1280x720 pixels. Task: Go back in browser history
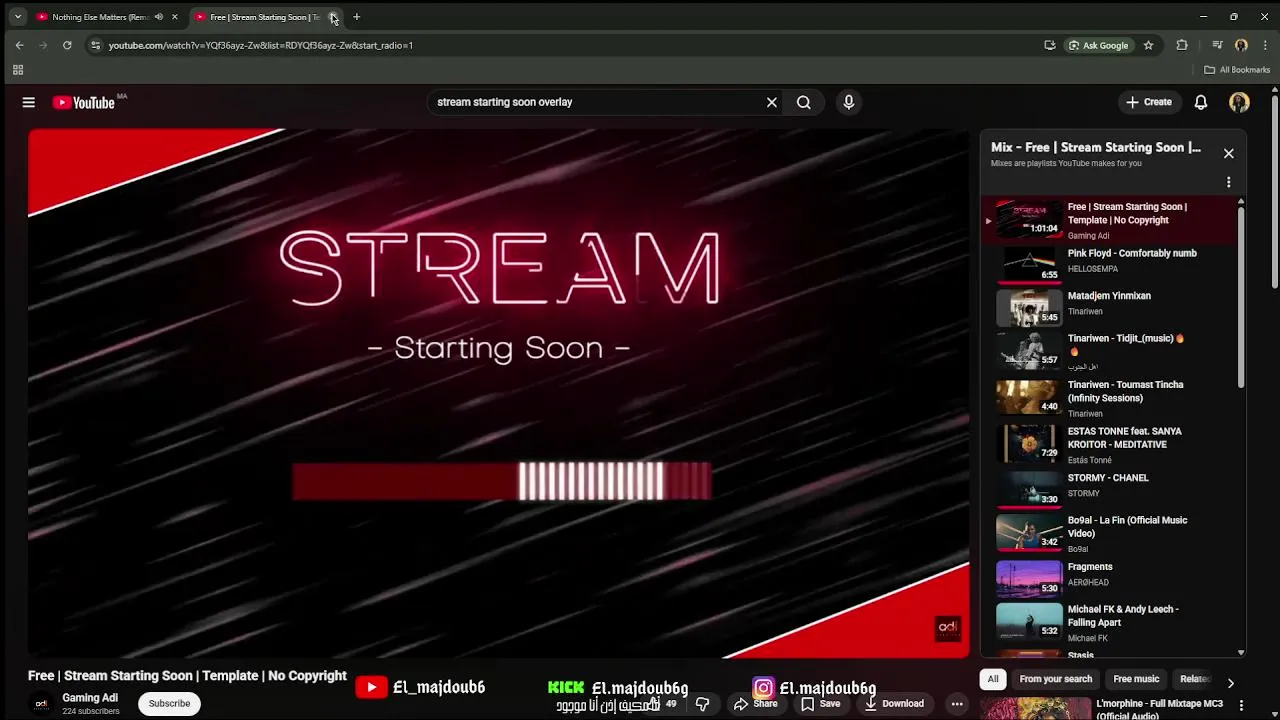(x=19, y=45)
